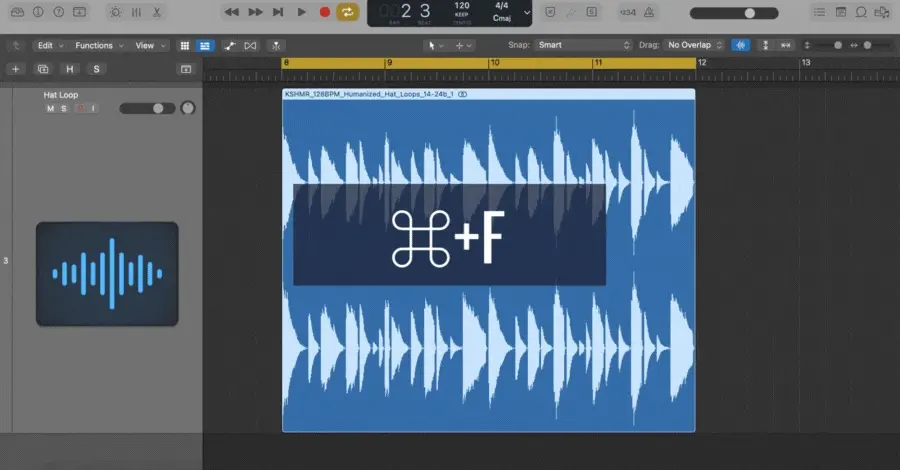Click the 4/4 time signature

click(502, 6)
